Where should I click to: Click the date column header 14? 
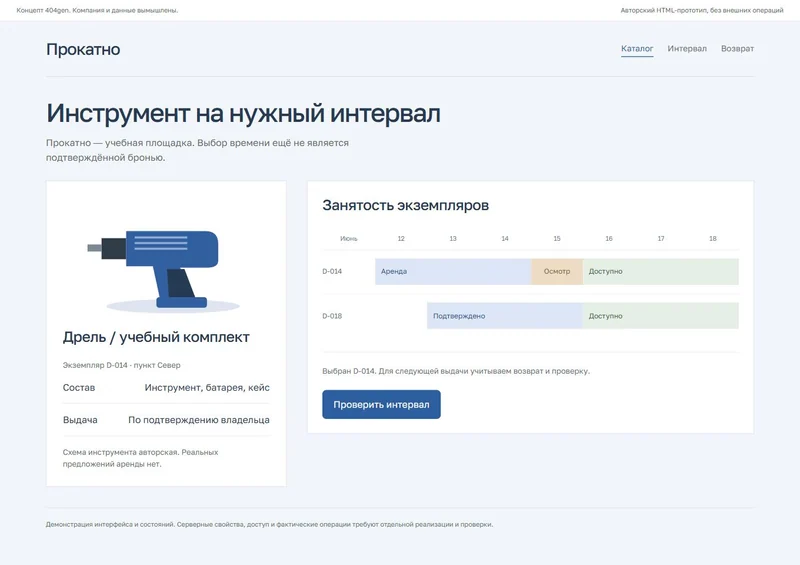click(505, 238)
